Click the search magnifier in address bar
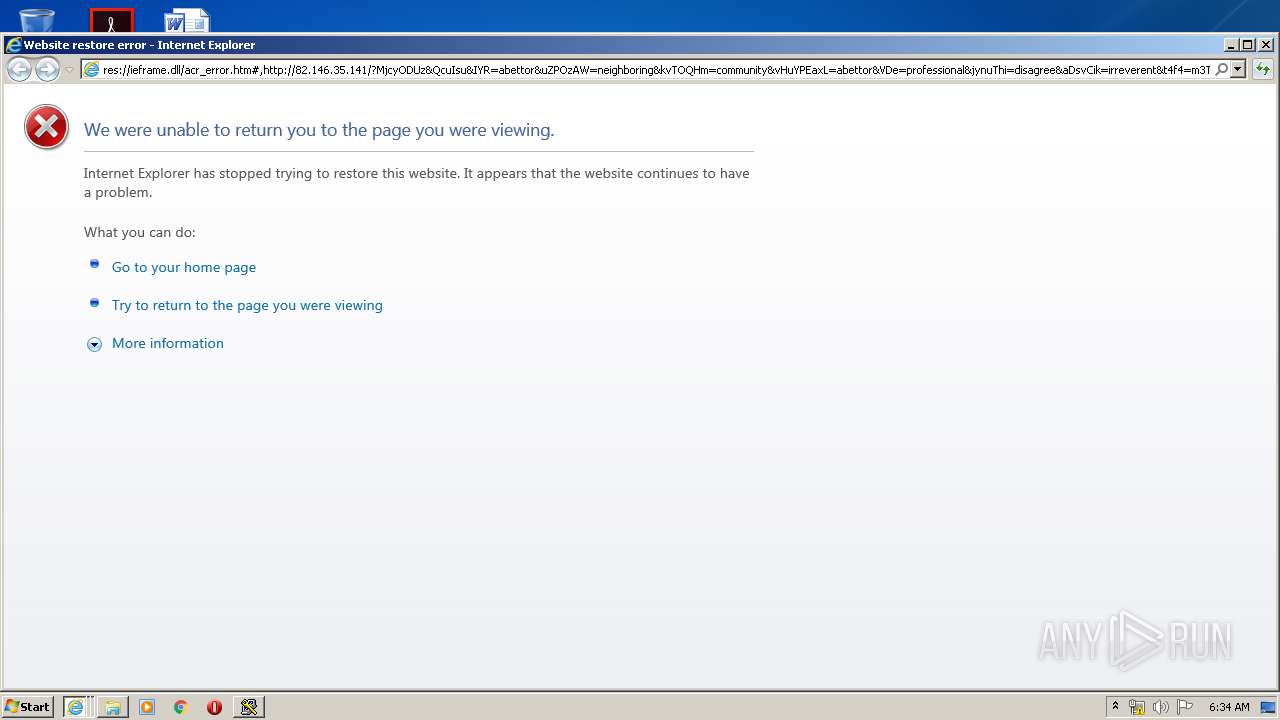 pos(1221,70)
